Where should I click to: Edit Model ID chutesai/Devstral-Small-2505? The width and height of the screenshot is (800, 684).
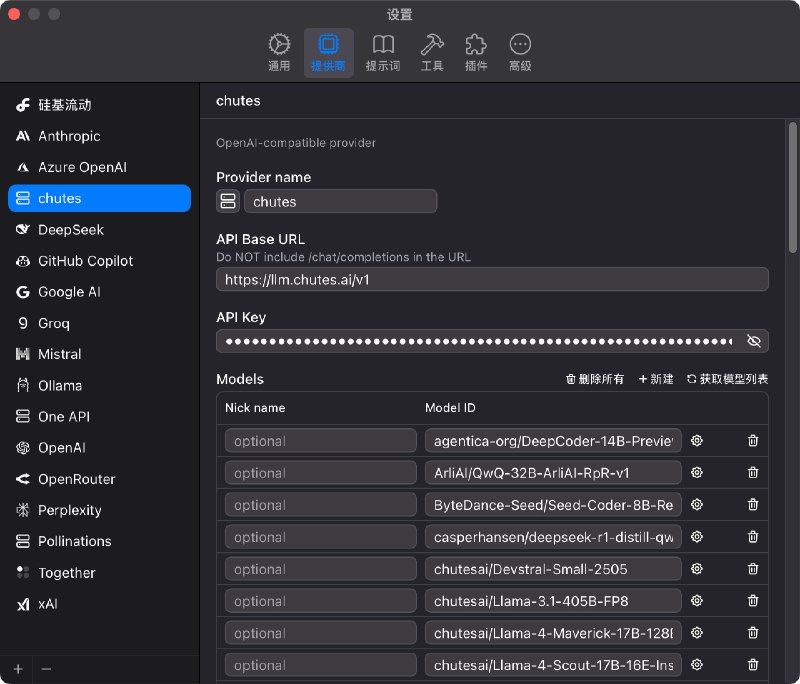[553, 569]
